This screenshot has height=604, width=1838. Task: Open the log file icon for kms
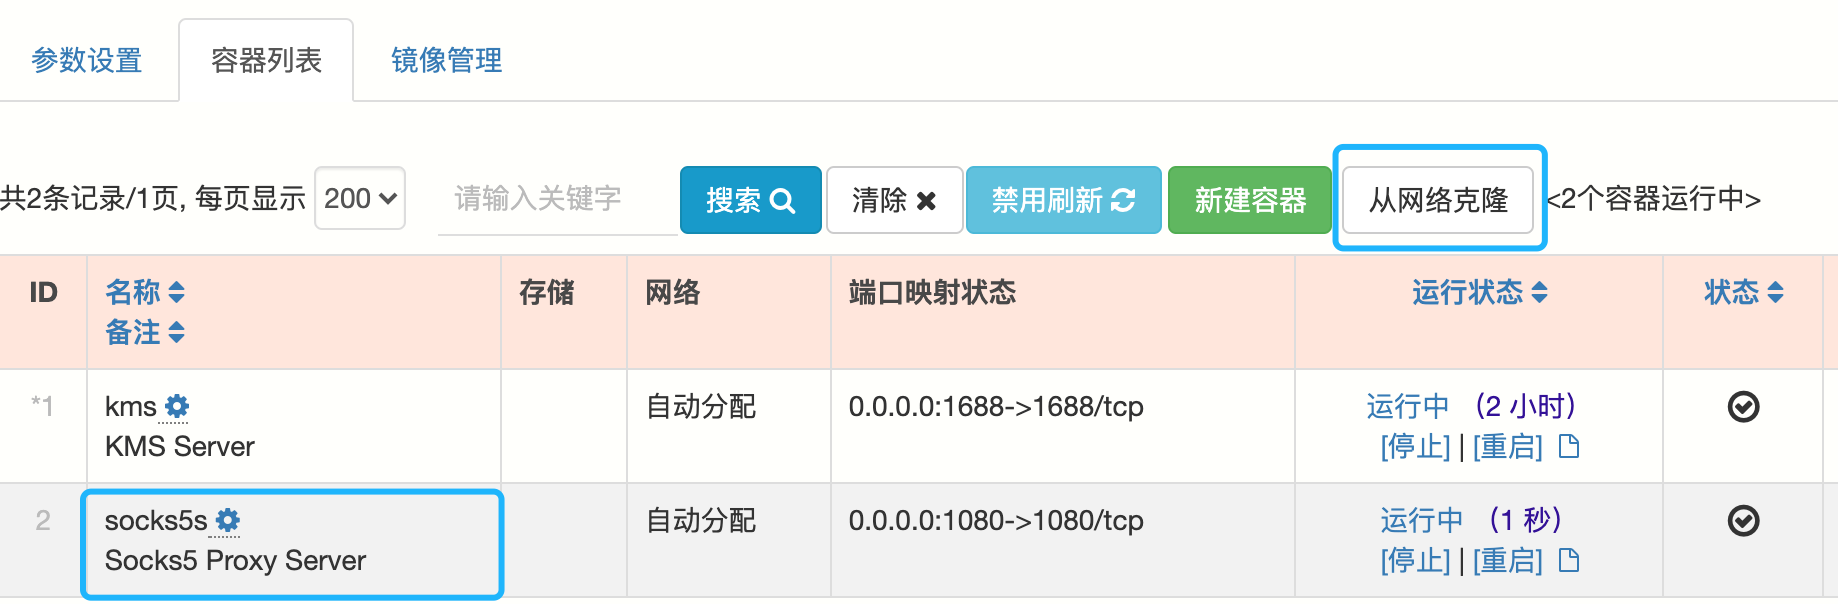pyautogui.click(x=1569, y=446)
